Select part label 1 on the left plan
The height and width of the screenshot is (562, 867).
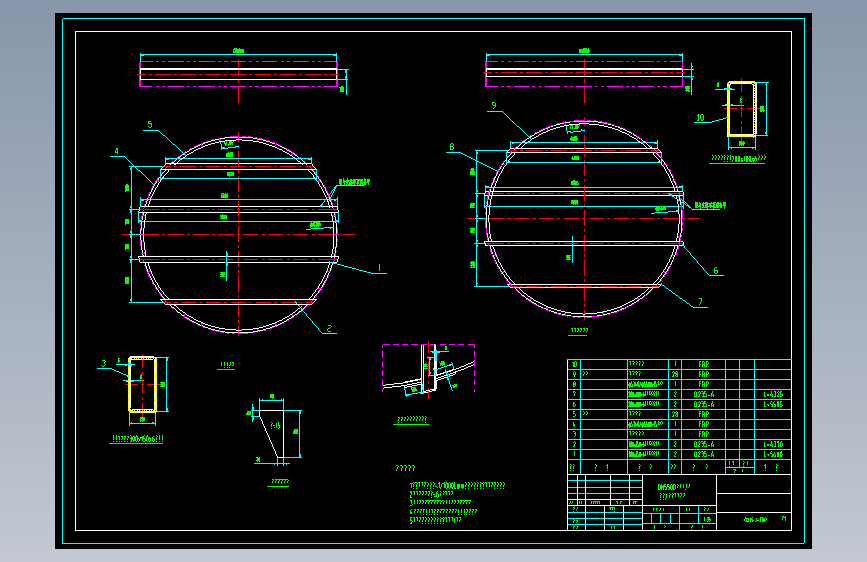point(379,268)
